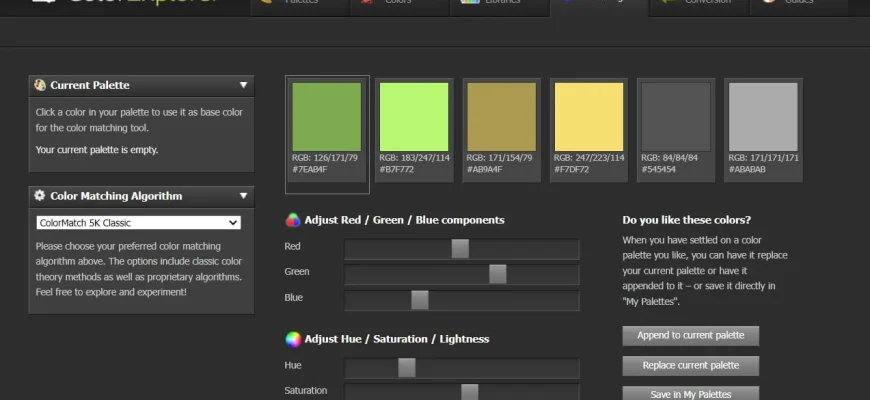Select the yellow #F7DF72 swatch

pos(589,117)
